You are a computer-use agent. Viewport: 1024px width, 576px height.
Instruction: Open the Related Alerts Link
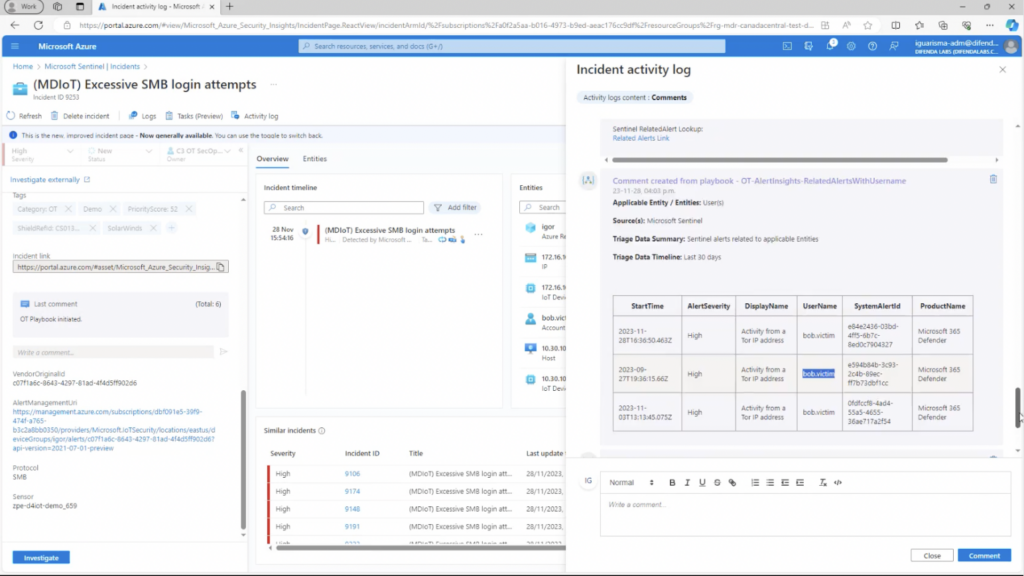click(641, 138)
